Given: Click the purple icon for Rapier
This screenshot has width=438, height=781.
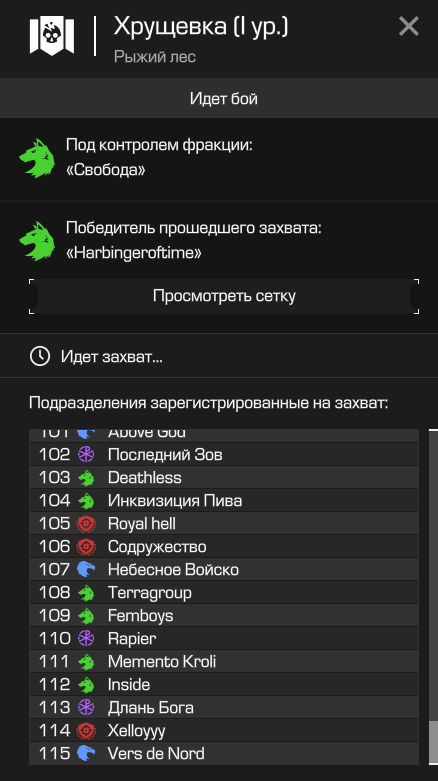Looking at the screenshot, I should coord(86,639).
